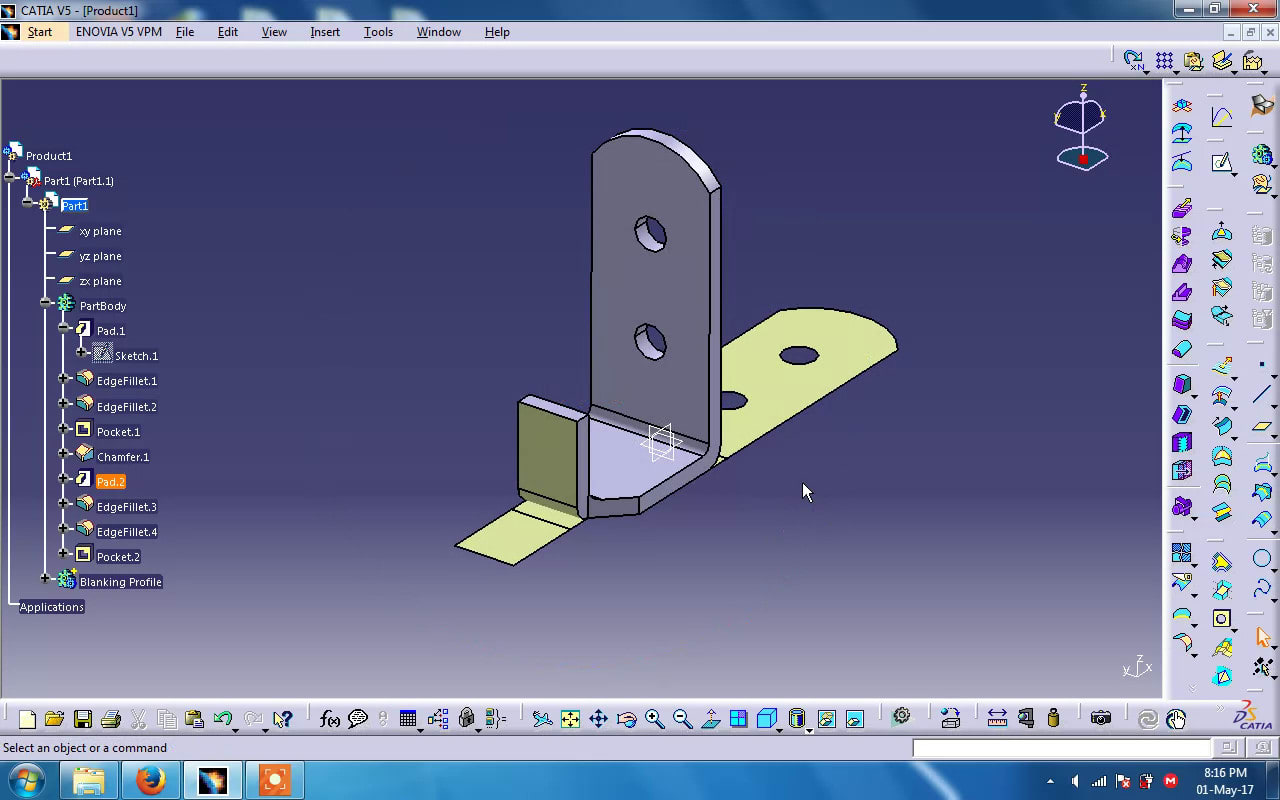The width and height of the screenshot is (1280, 800).
Task: Open the Insert menu
Action: (325, 32)
